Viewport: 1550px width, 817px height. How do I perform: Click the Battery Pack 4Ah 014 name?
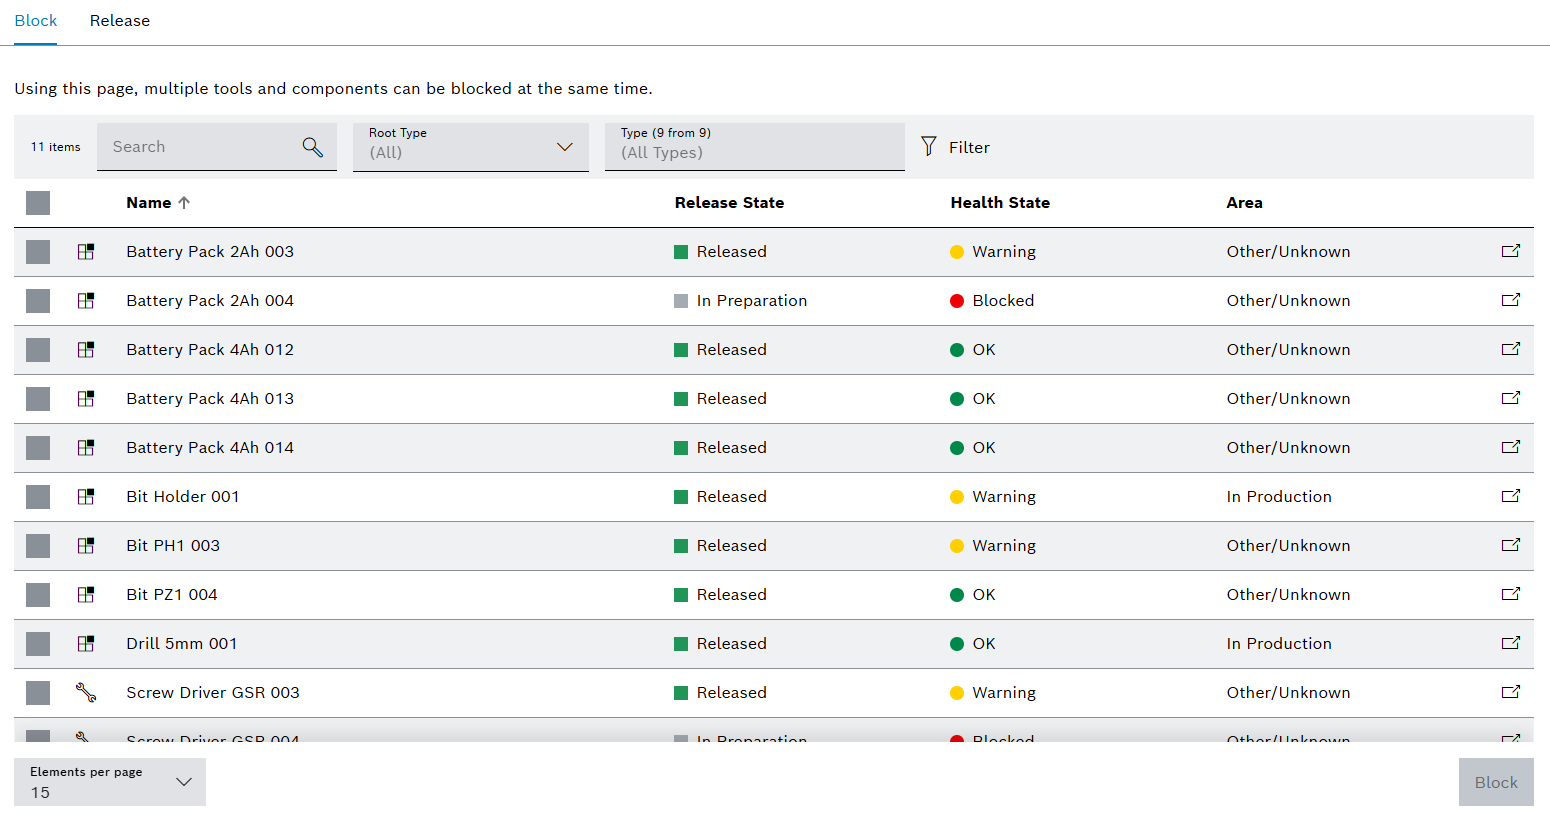pos(210,447)
